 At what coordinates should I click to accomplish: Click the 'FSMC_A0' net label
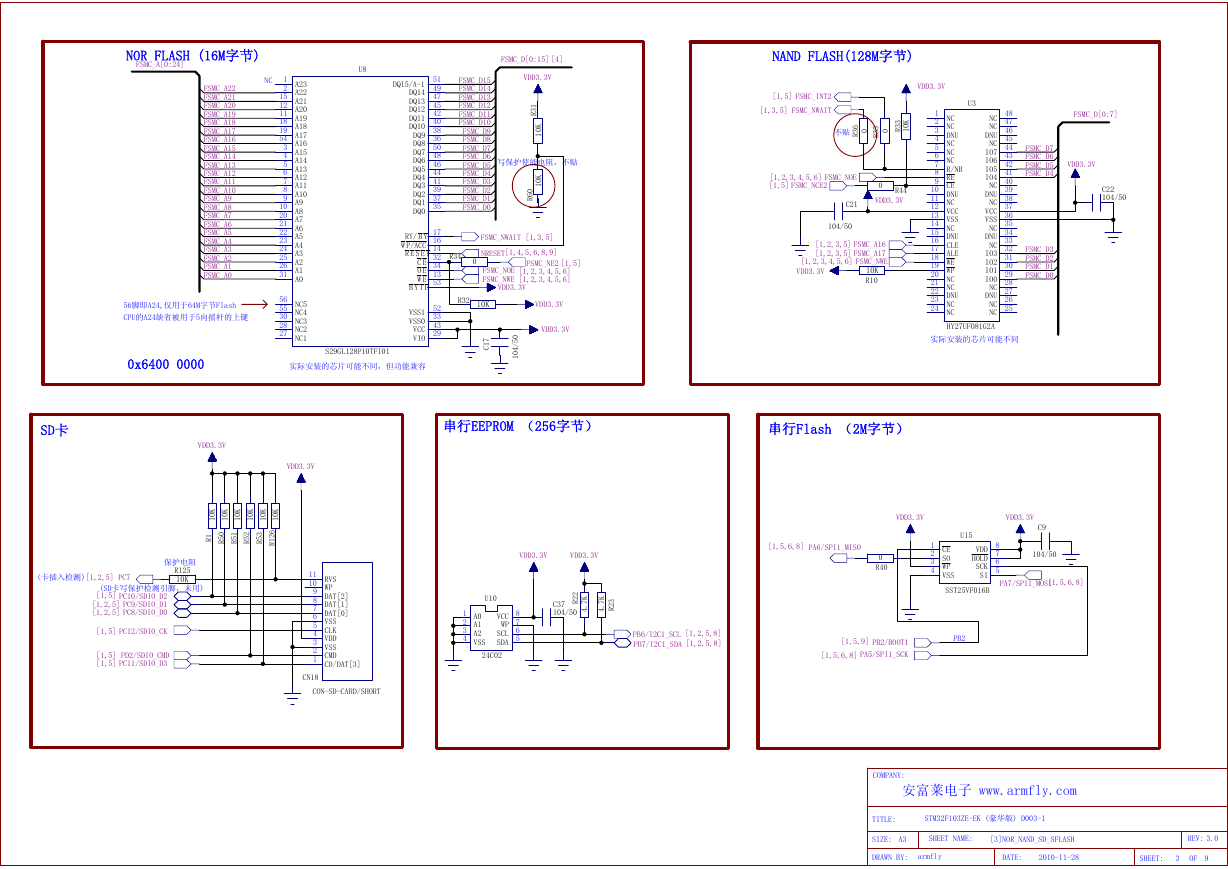217,275
